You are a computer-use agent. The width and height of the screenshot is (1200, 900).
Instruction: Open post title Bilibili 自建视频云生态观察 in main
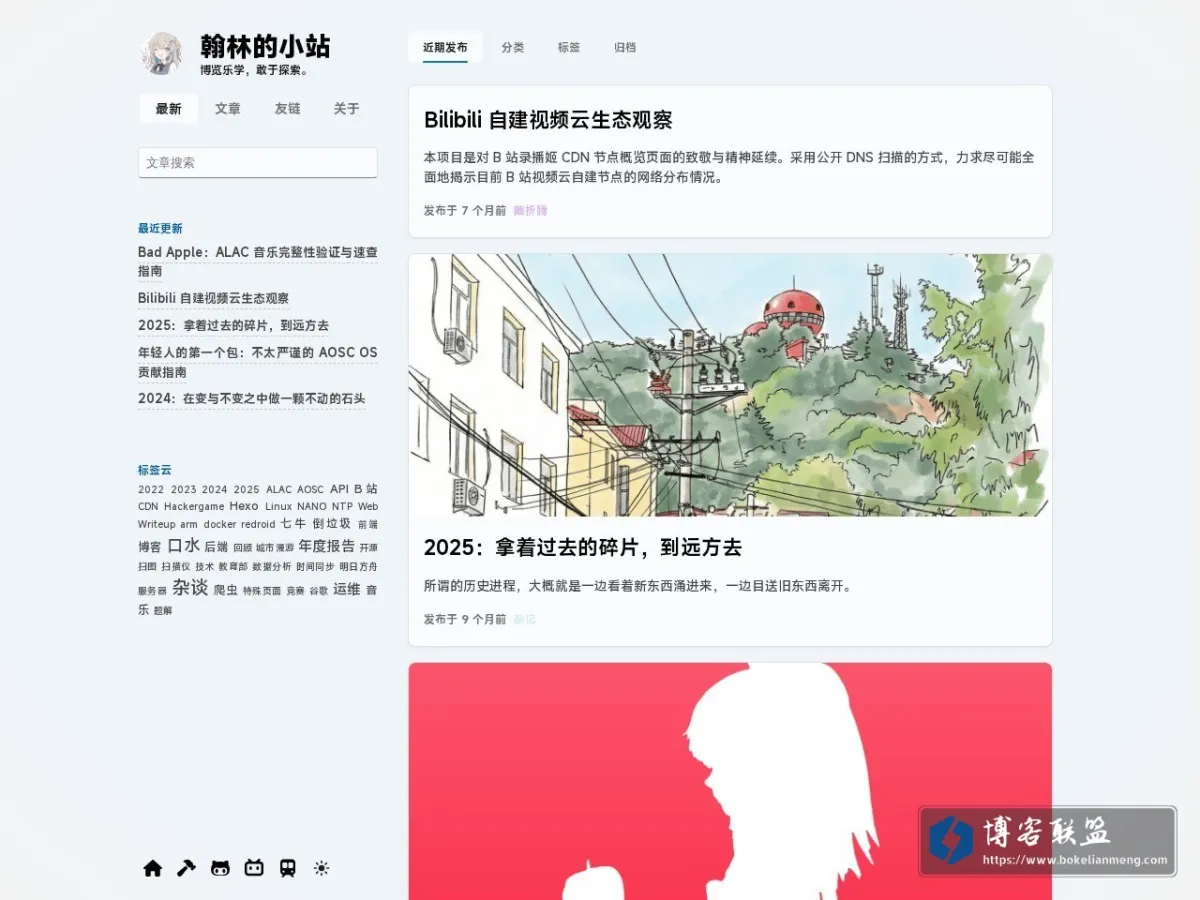548,120
